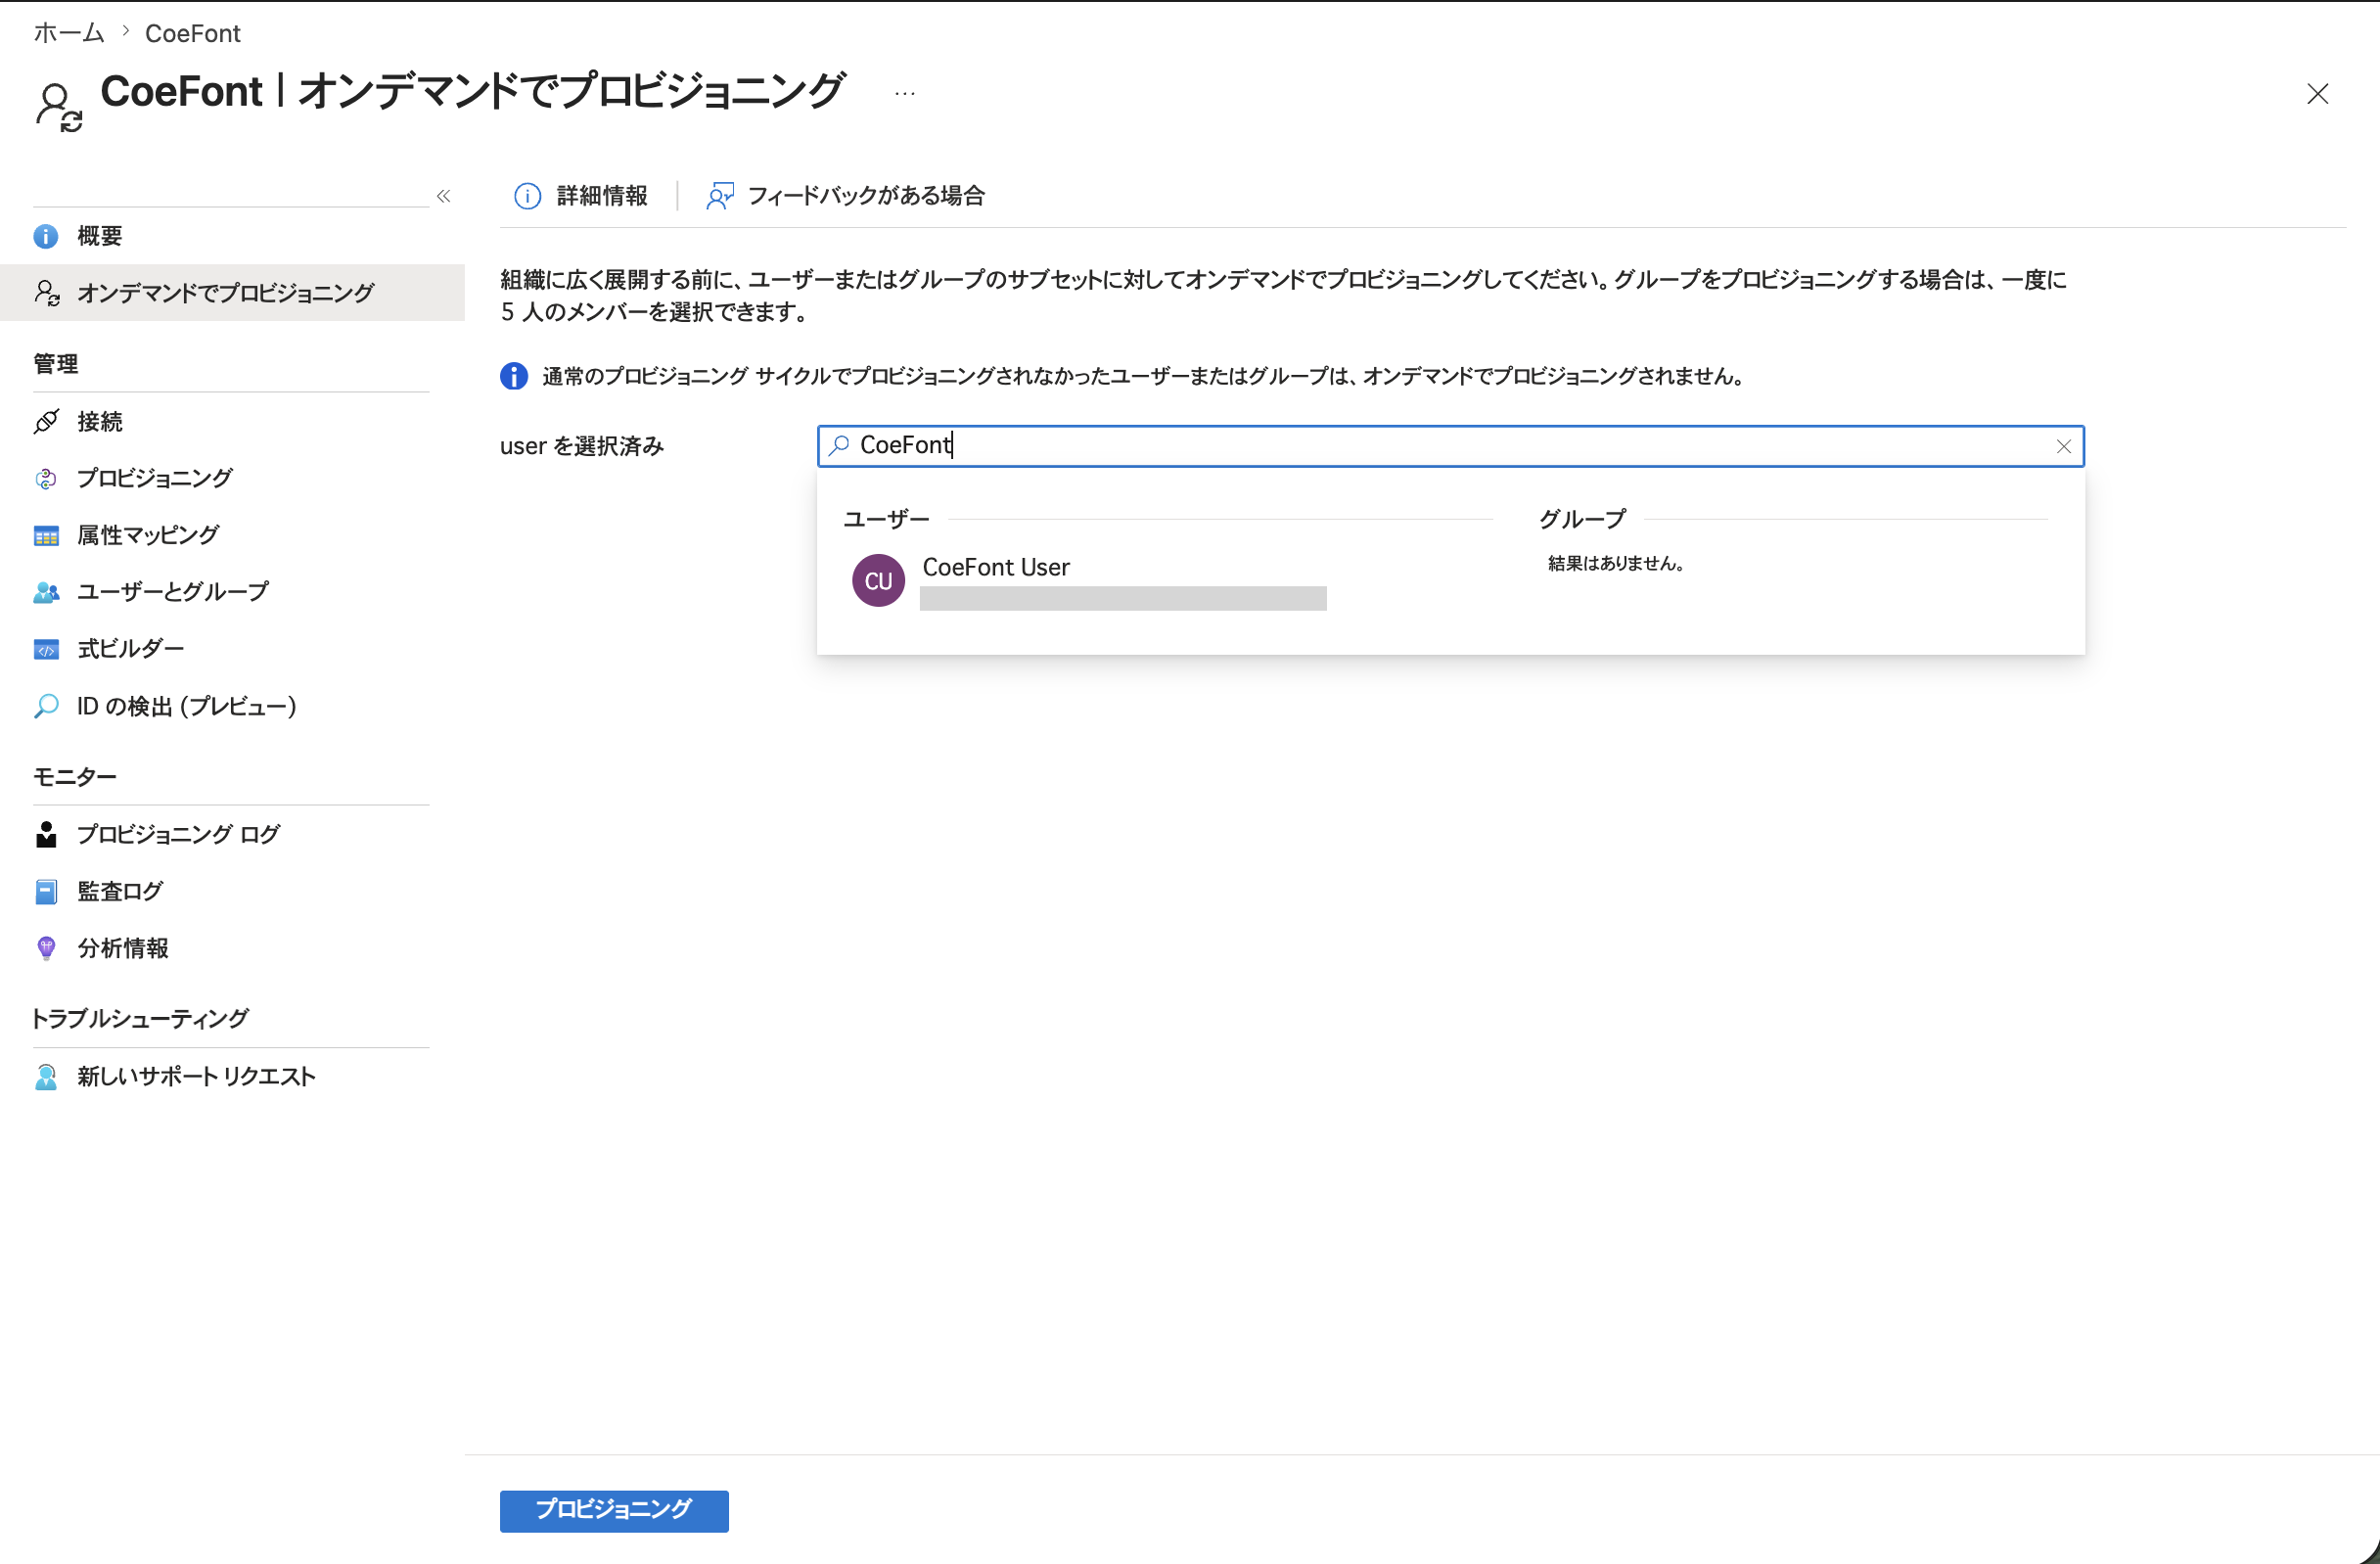2380x1564 pixels.
Task: Click the 管理 section heading
Action: pyautogui.click(x=56, y=364)
